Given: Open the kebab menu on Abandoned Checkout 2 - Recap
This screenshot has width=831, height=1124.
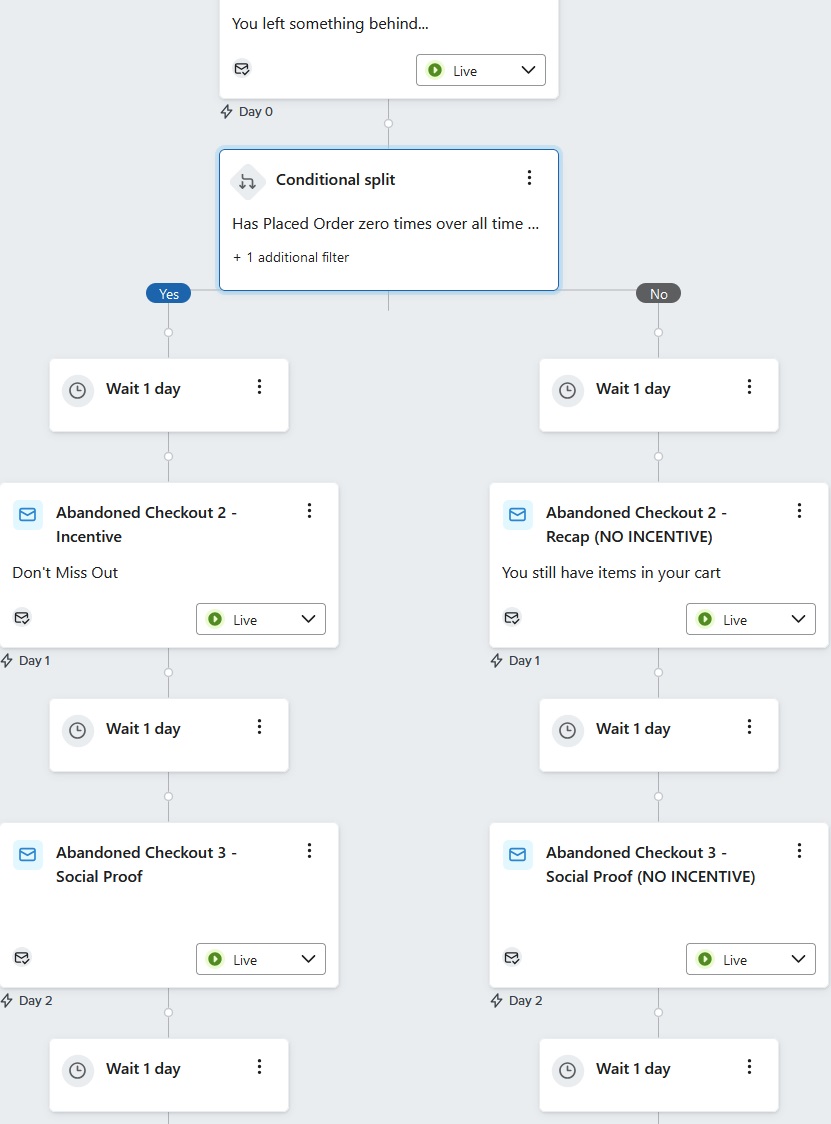Looking at the screenshot, I should (x=799, y=511).
